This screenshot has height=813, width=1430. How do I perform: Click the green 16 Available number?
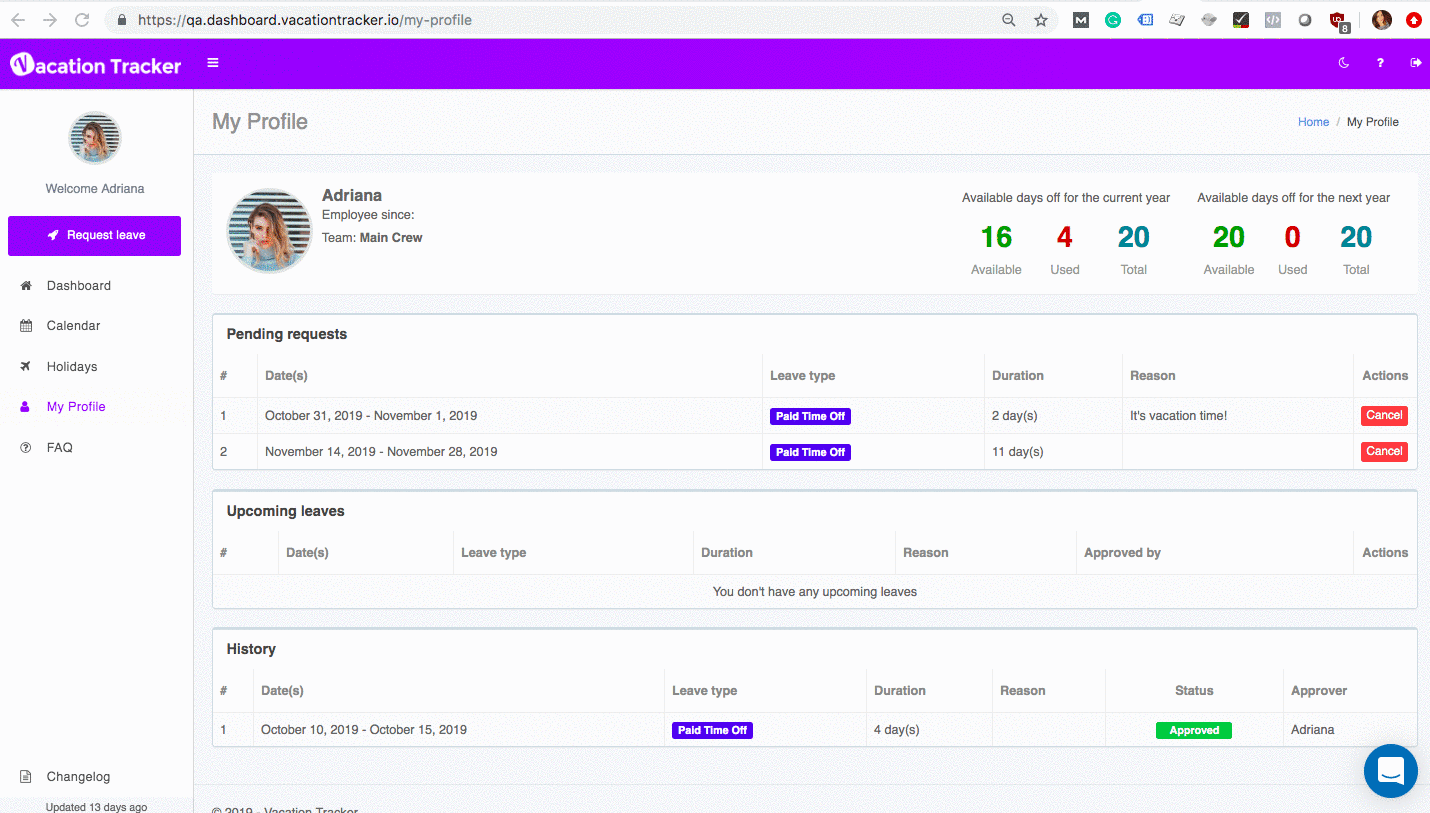[996, 238]
